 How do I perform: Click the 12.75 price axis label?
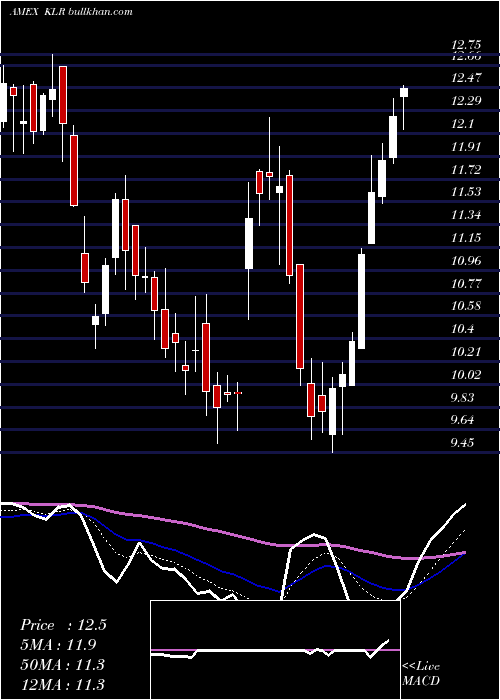pos(466,45)
